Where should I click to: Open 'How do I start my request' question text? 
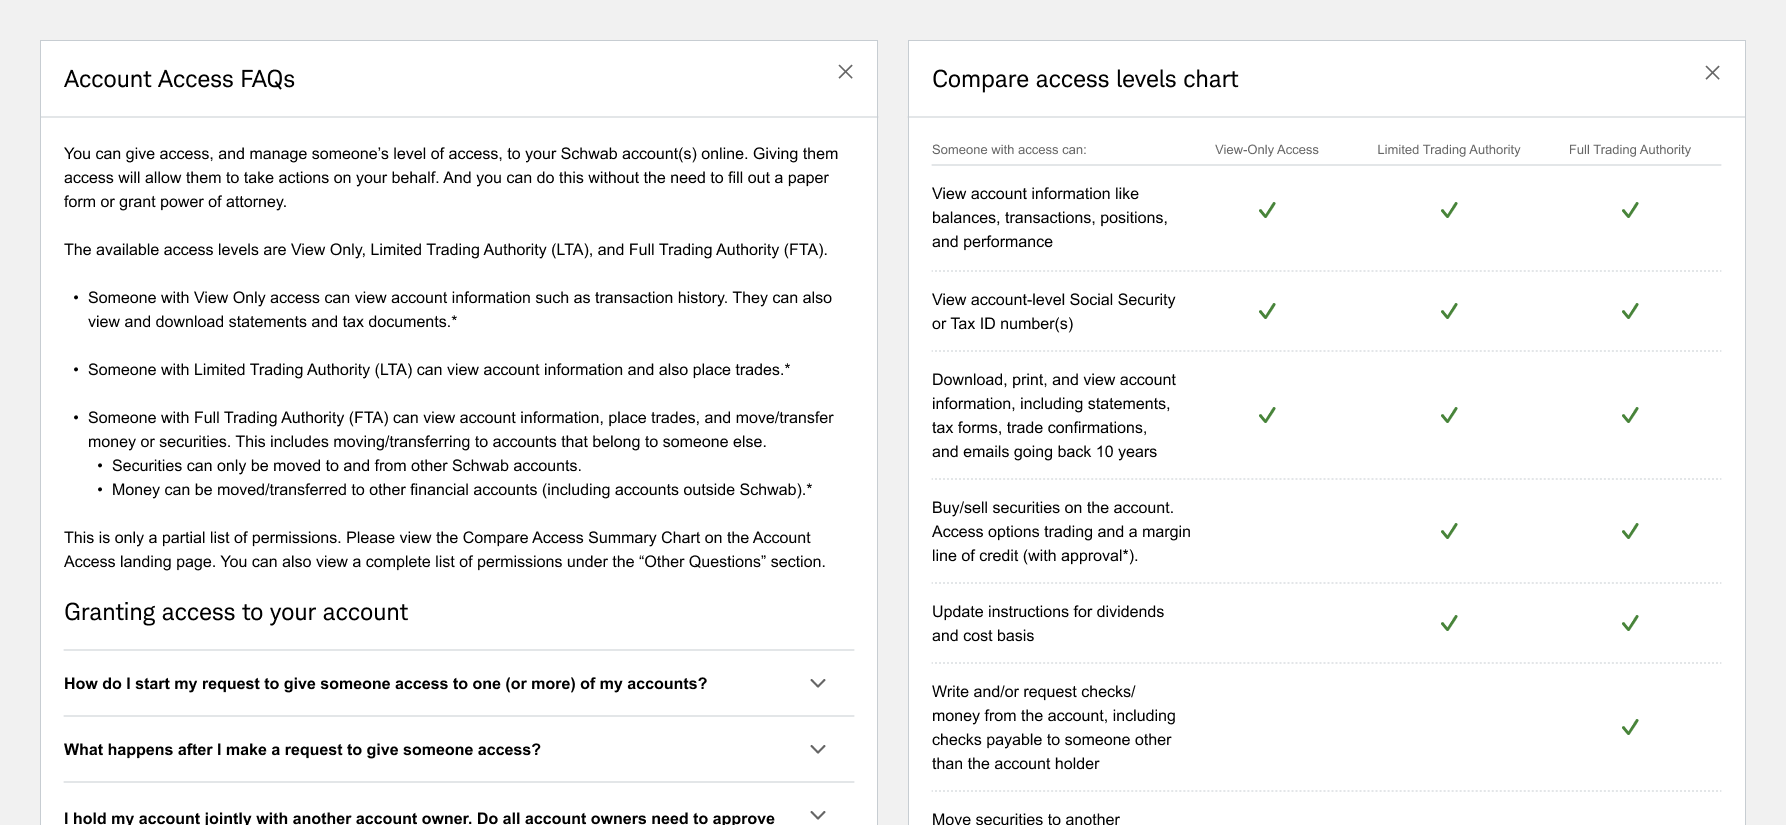click(385, 684)
